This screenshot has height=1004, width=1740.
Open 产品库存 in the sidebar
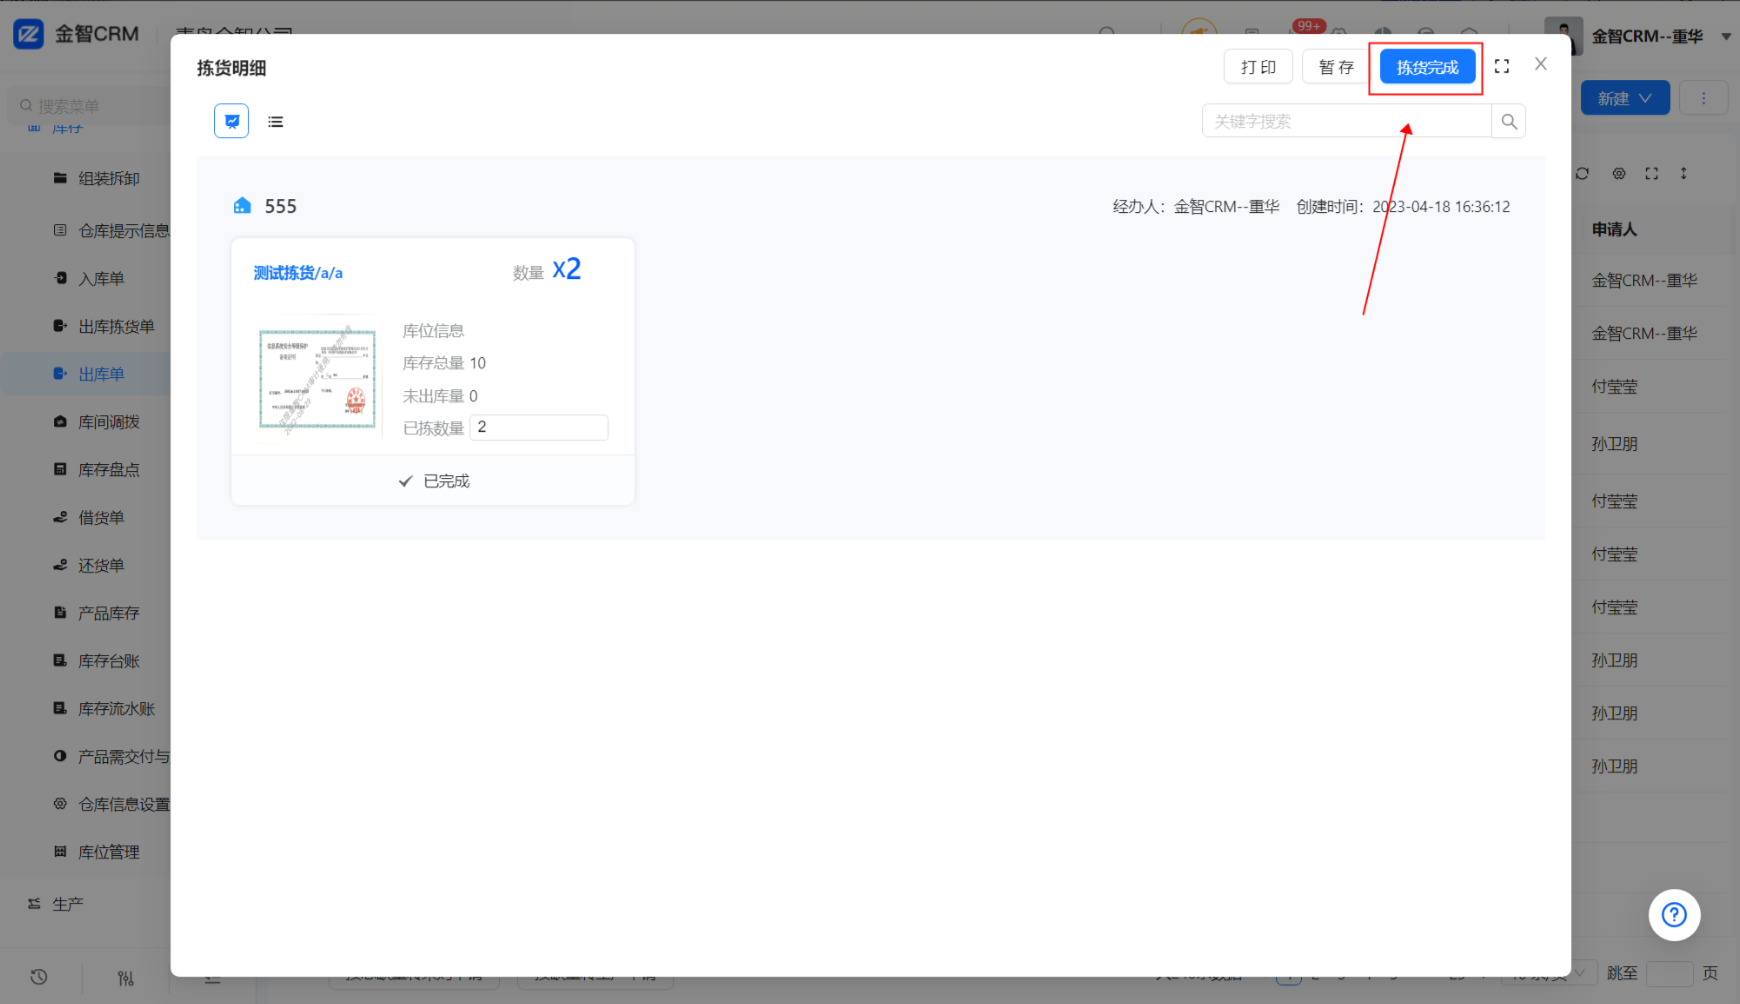click(109, 613)
